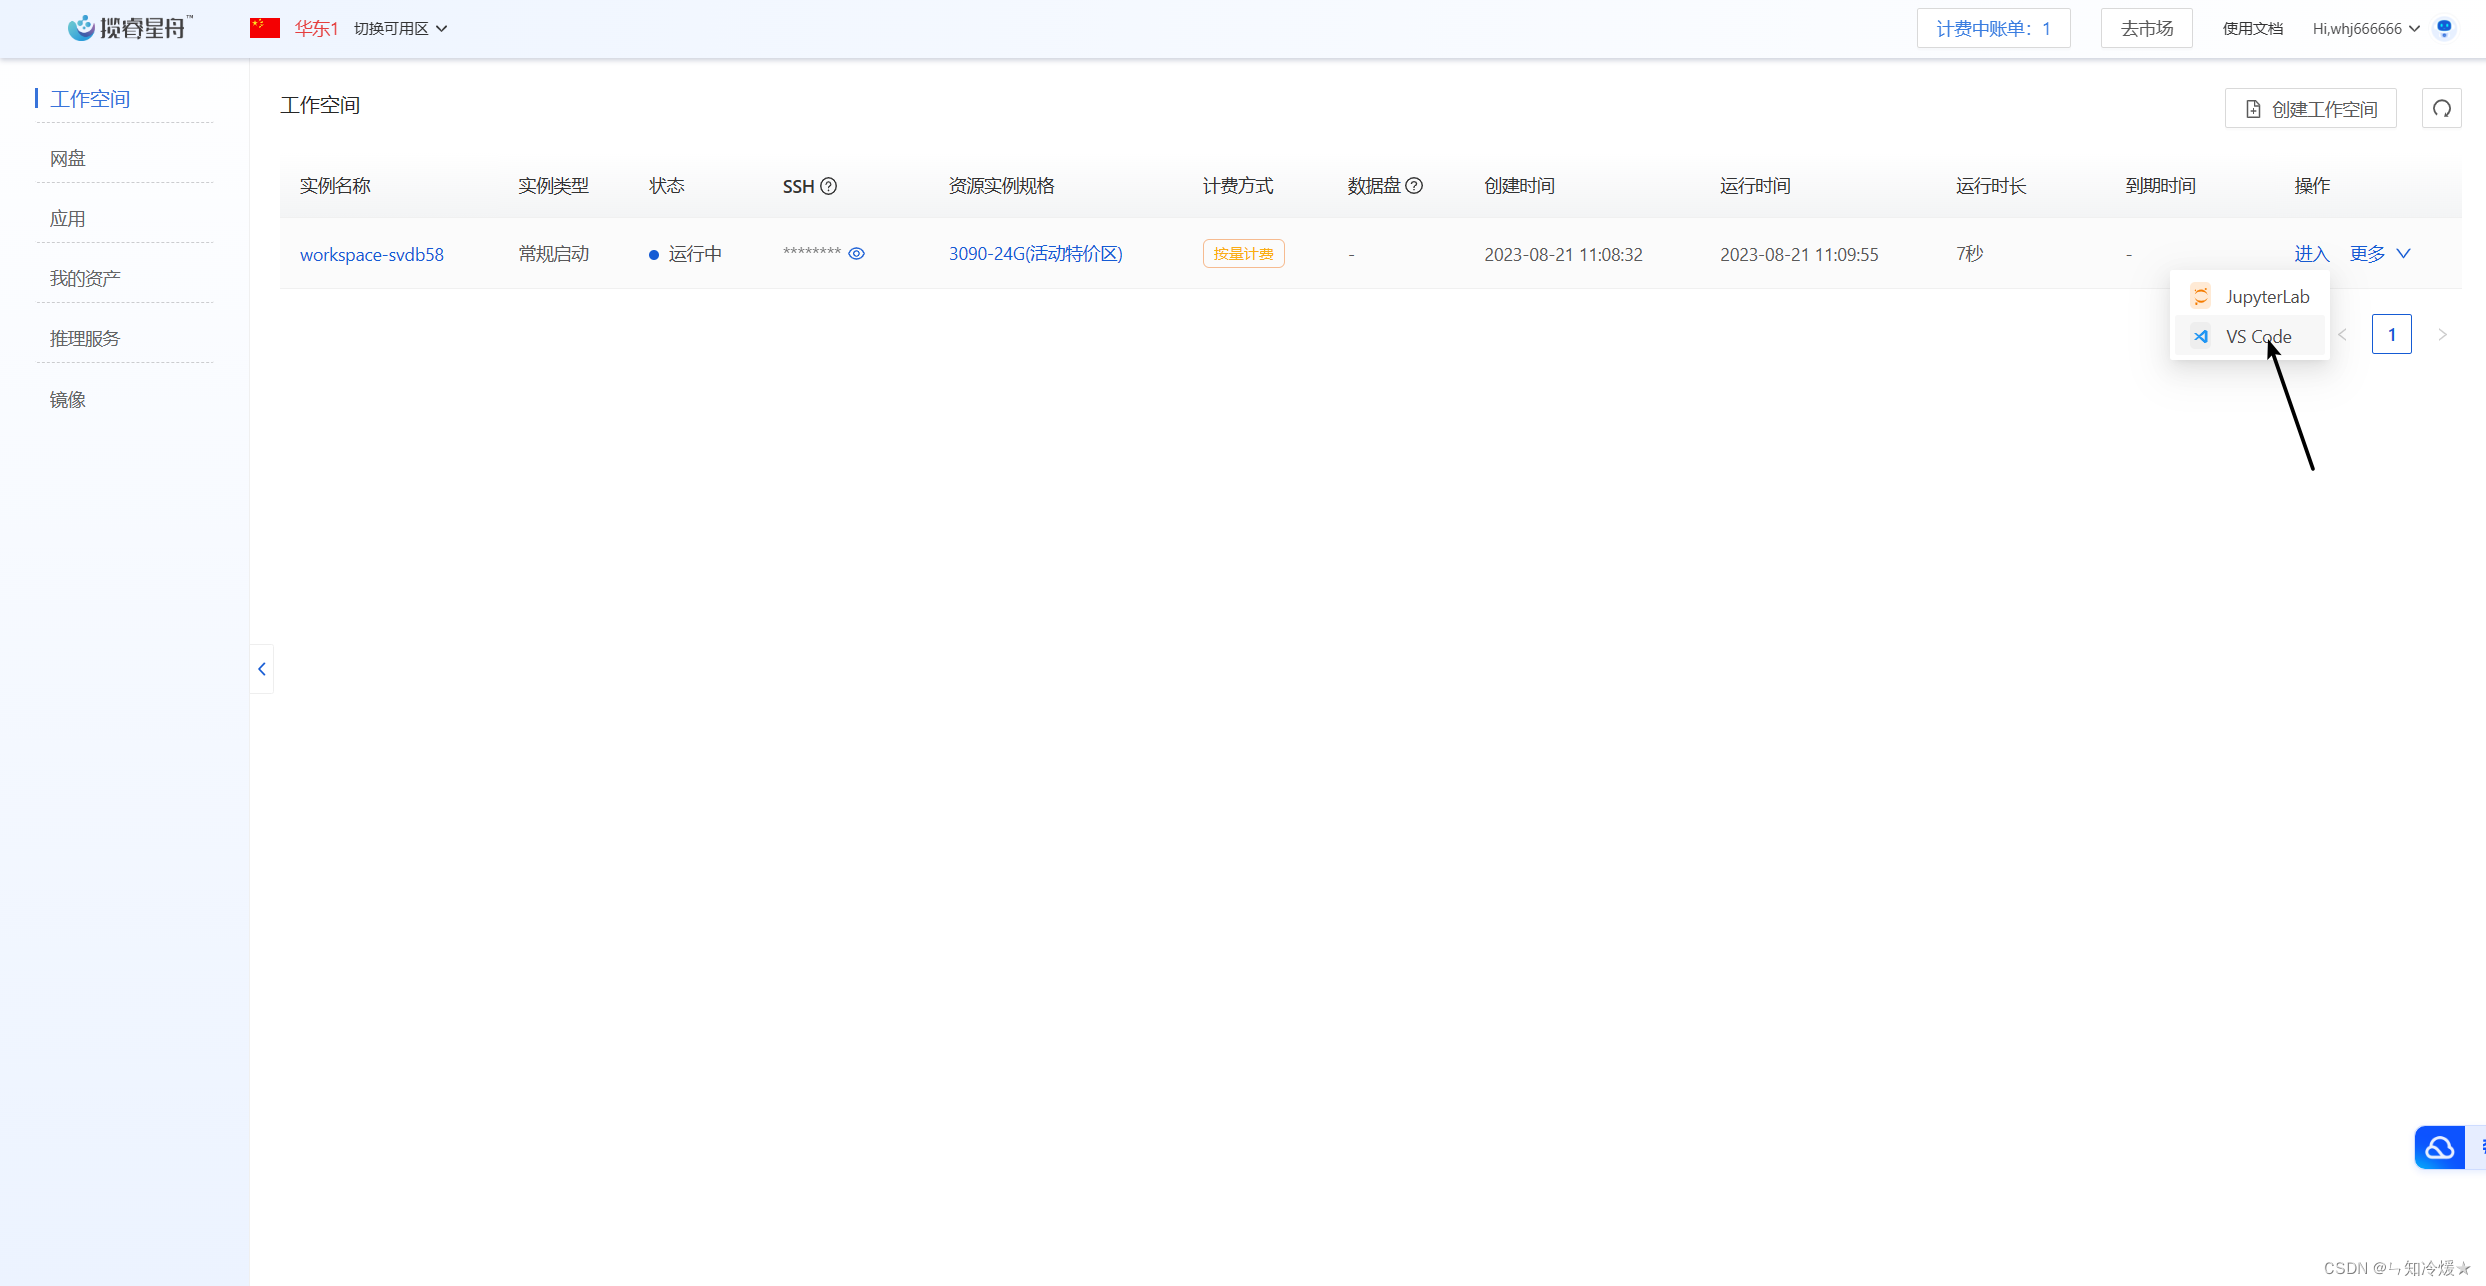
Task: Click the China flag region icon
Action: 265,28
